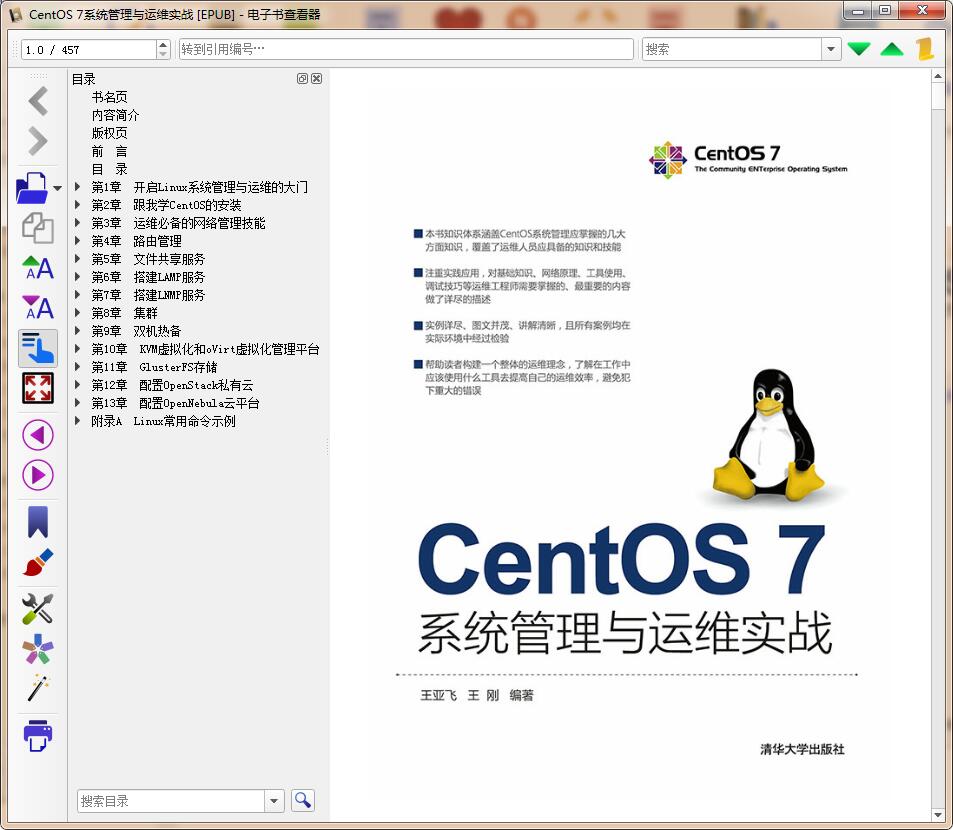The width and height of the screenshot is (953, 830).
Task: Open 第9章 双机热备 chapter
Action: (x=136, y=331)
